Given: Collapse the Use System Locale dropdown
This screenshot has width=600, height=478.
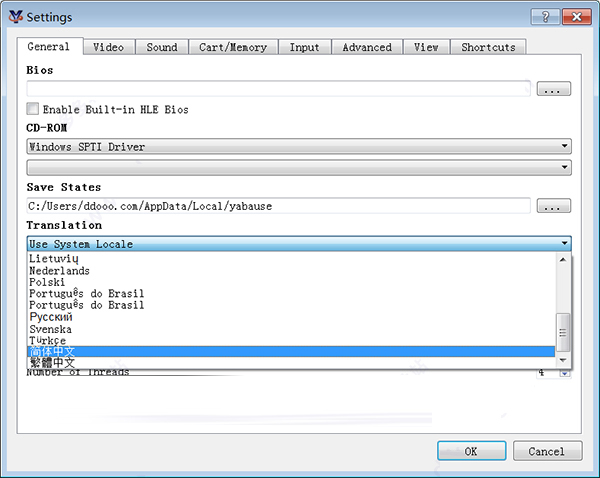Looking at the screenshot, I should [x=299, y=244].
